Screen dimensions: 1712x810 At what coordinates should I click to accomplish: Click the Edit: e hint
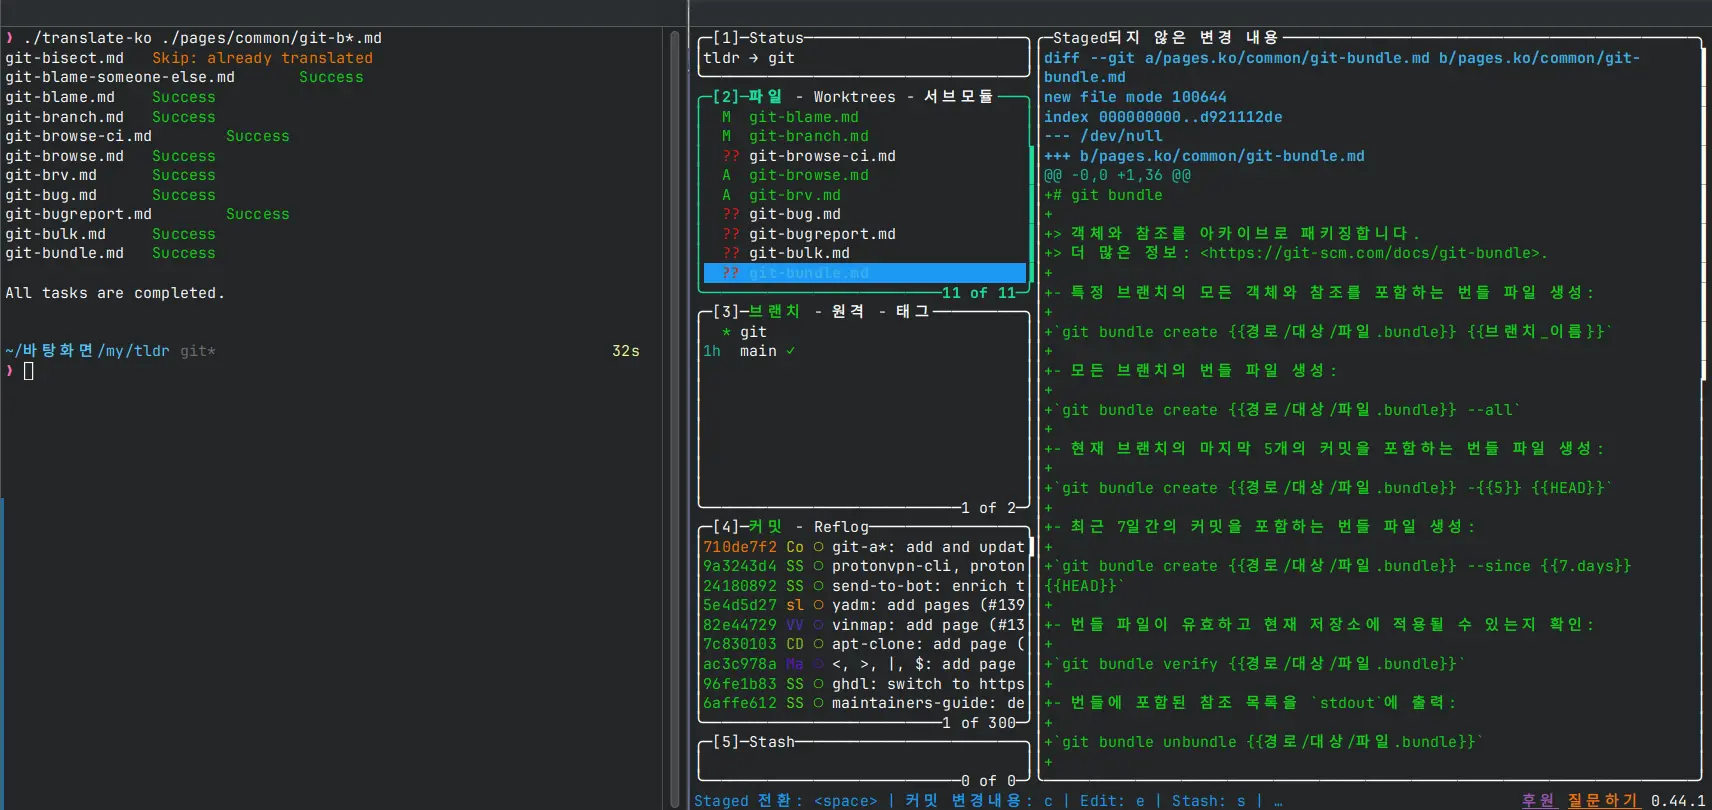(1112, 800)
